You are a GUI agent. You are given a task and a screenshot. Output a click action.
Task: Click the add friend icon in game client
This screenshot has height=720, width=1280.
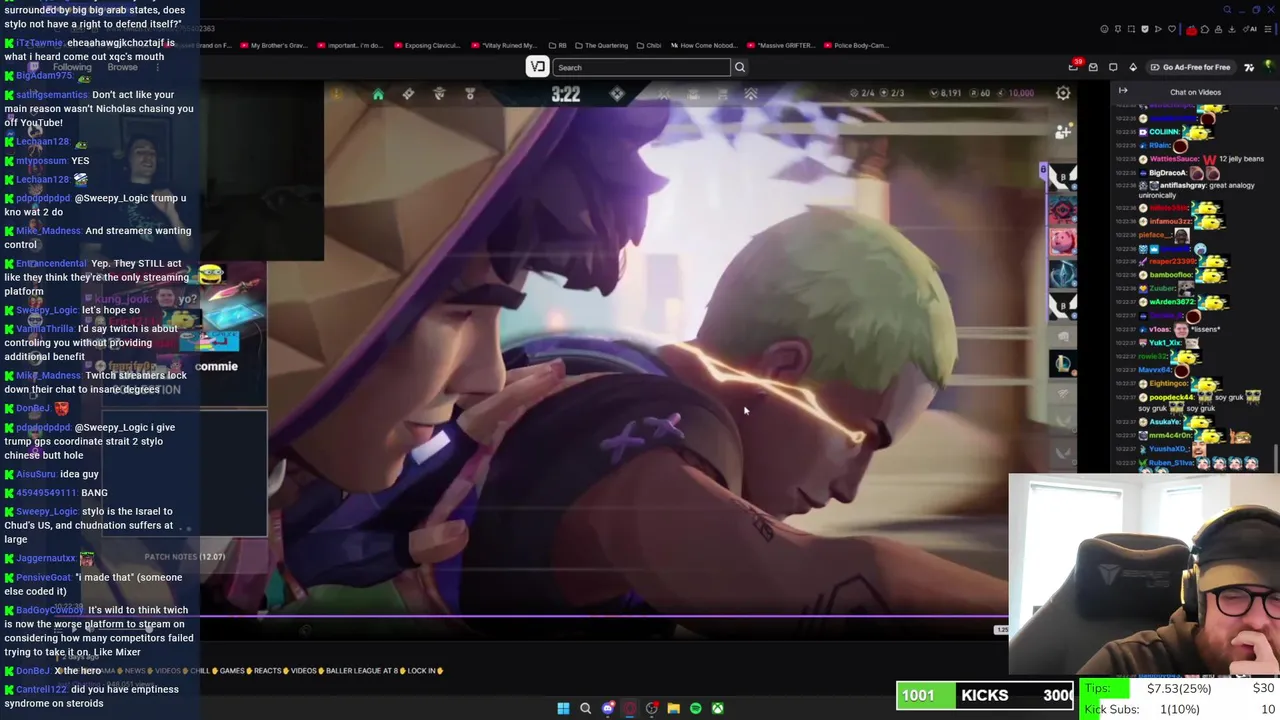point(1062,131)
